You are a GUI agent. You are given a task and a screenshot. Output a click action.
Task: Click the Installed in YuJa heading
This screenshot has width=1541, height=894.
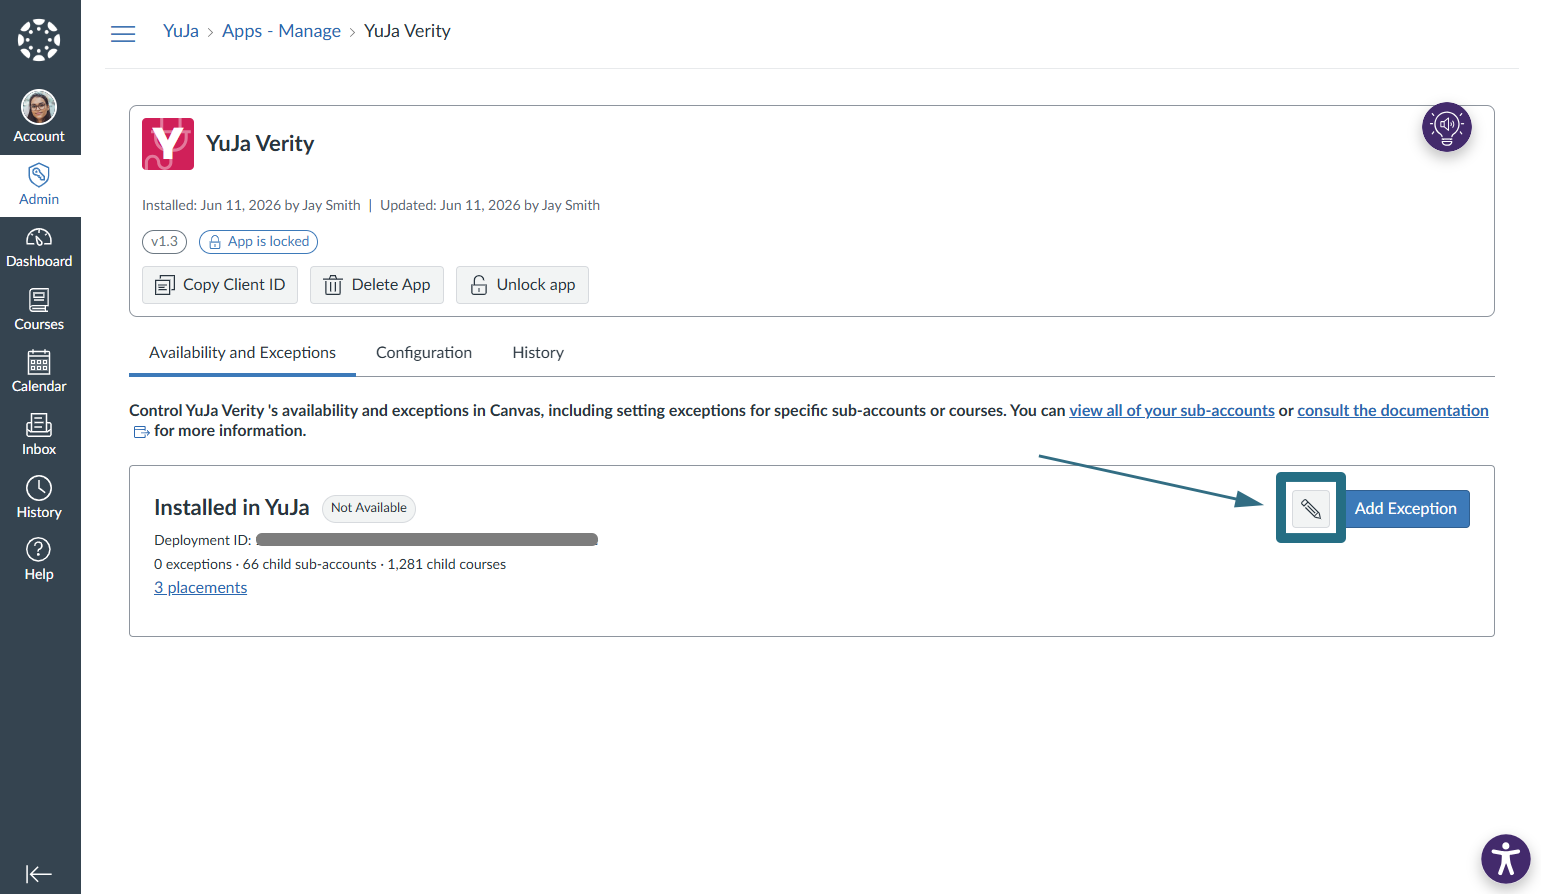[x=232, y=508]
